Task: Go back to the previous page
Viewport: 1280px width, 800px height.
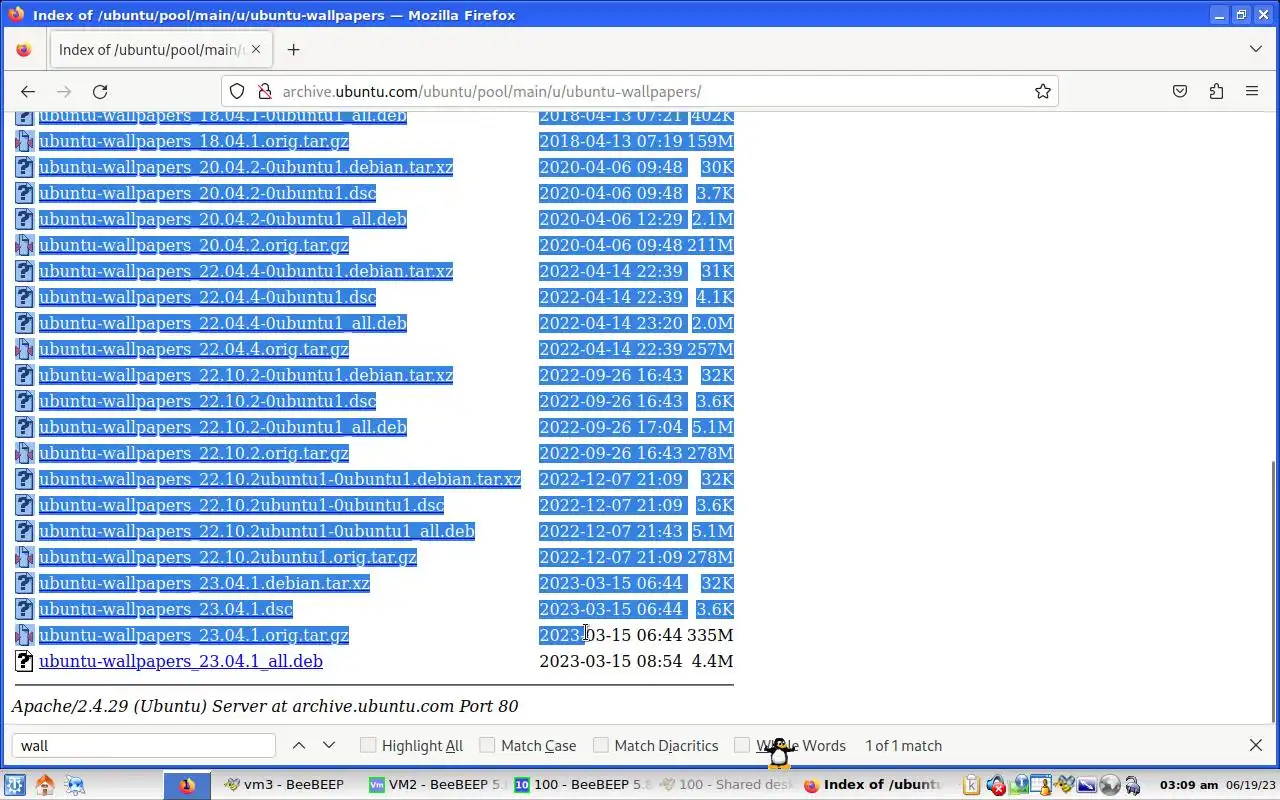Action: (28, 91)
